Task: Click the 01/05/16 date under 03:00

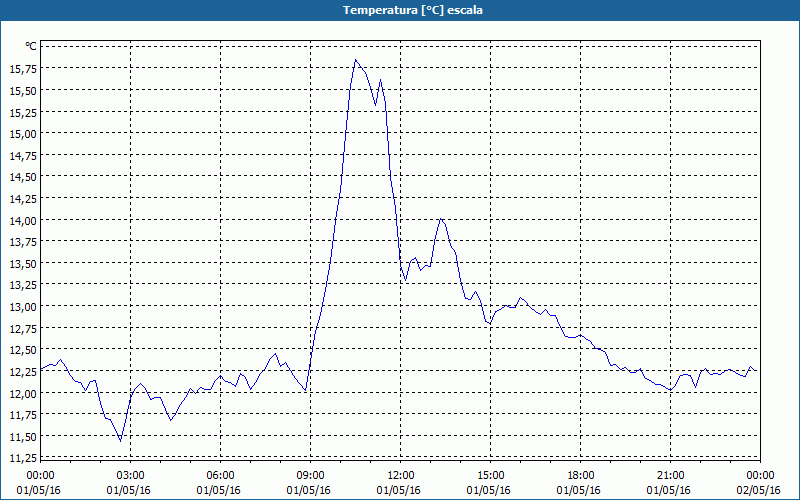Action: tap(129, 490)
